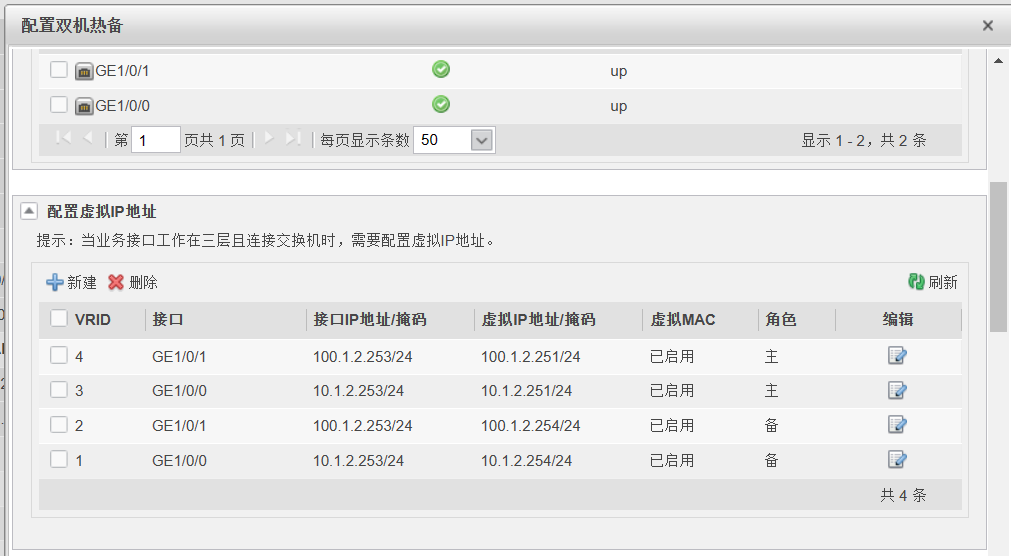
Task: Click the edit icon for VRID 2
Action: coord(897,425)
